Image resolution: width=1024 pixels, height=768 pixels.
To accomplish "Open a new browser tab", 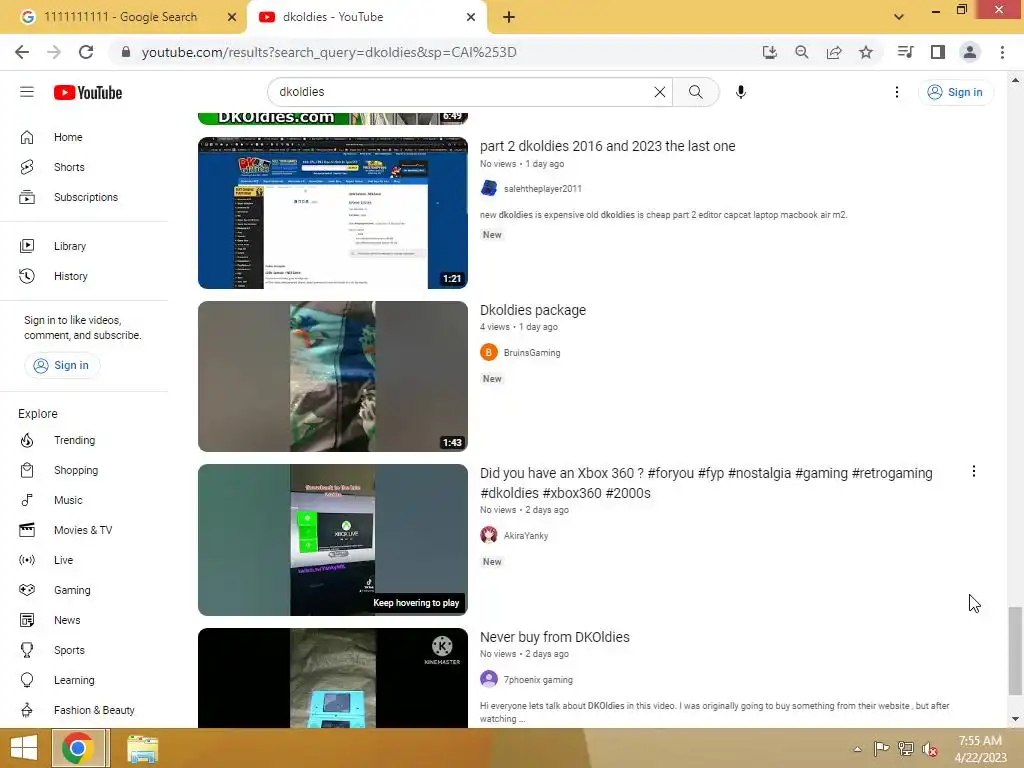I will [x=509, y=17].
